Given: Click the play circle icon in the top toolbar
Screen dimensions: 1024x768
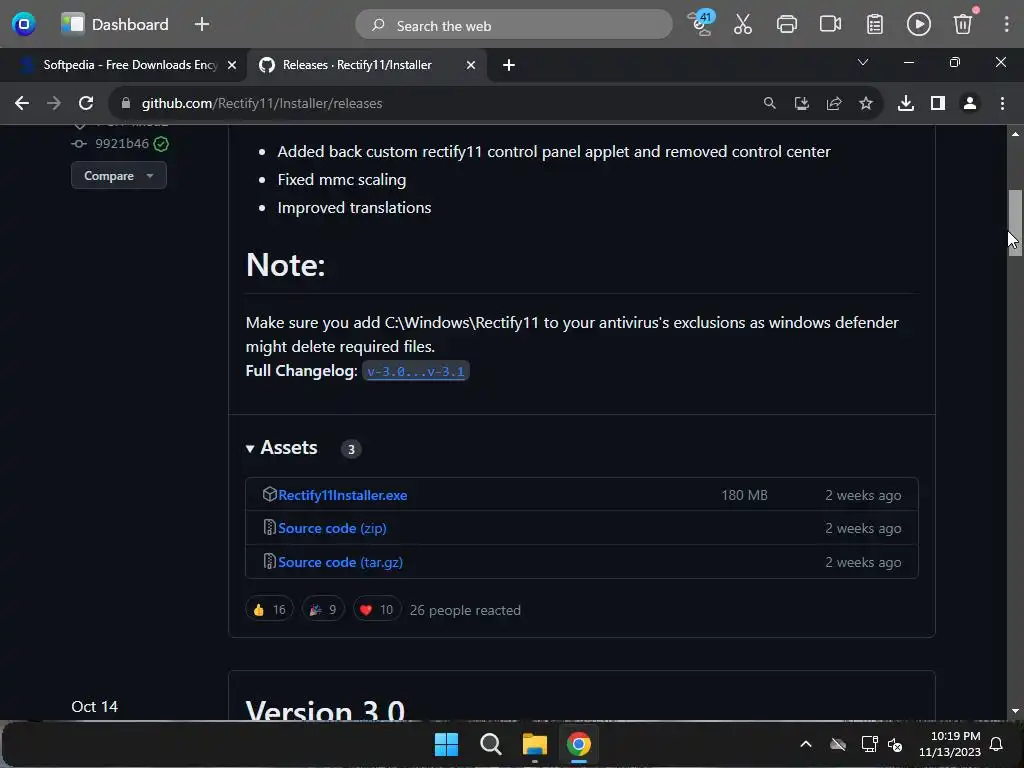Looking at the screenshot, I should pyautogui.click(x=918, y=24).
